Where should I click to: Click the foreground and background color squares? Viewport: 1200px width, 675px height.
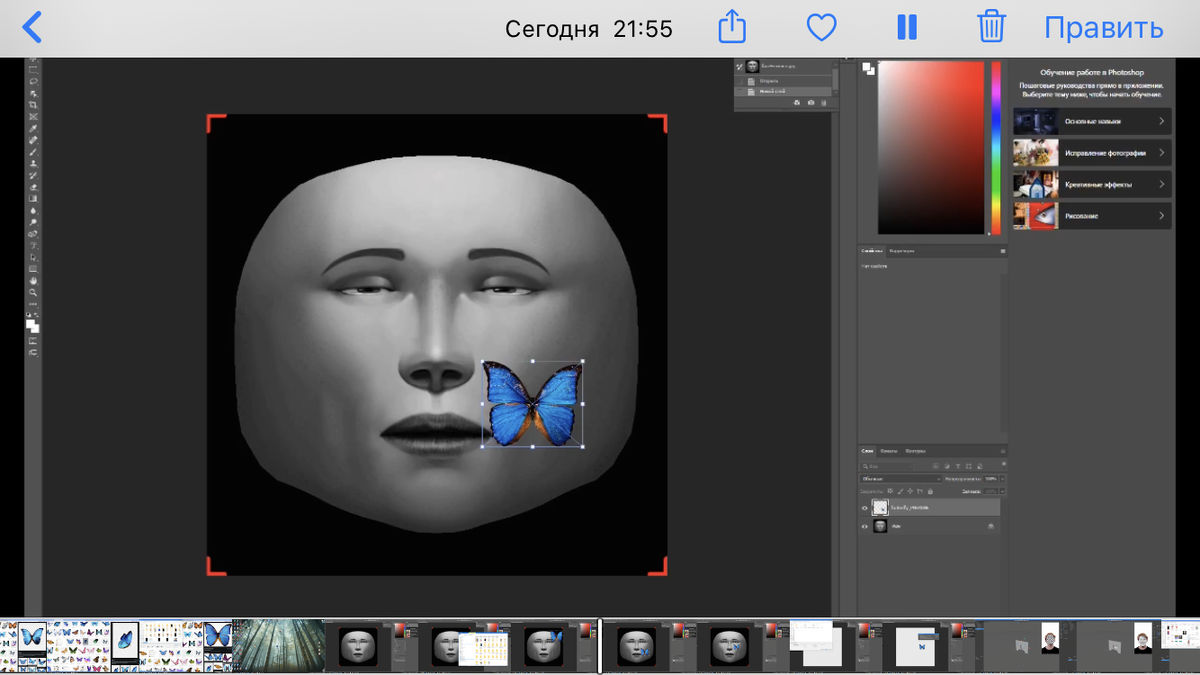pos(33,326)
